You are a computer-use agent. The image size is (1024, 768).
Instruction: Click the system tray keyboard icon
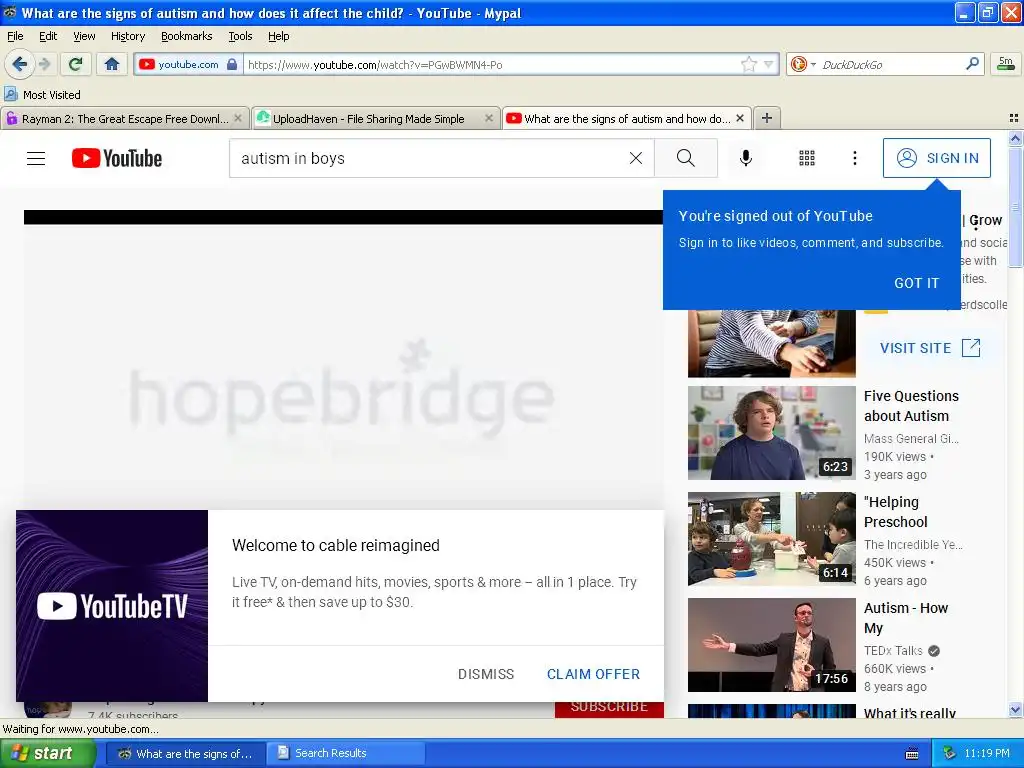912,754
